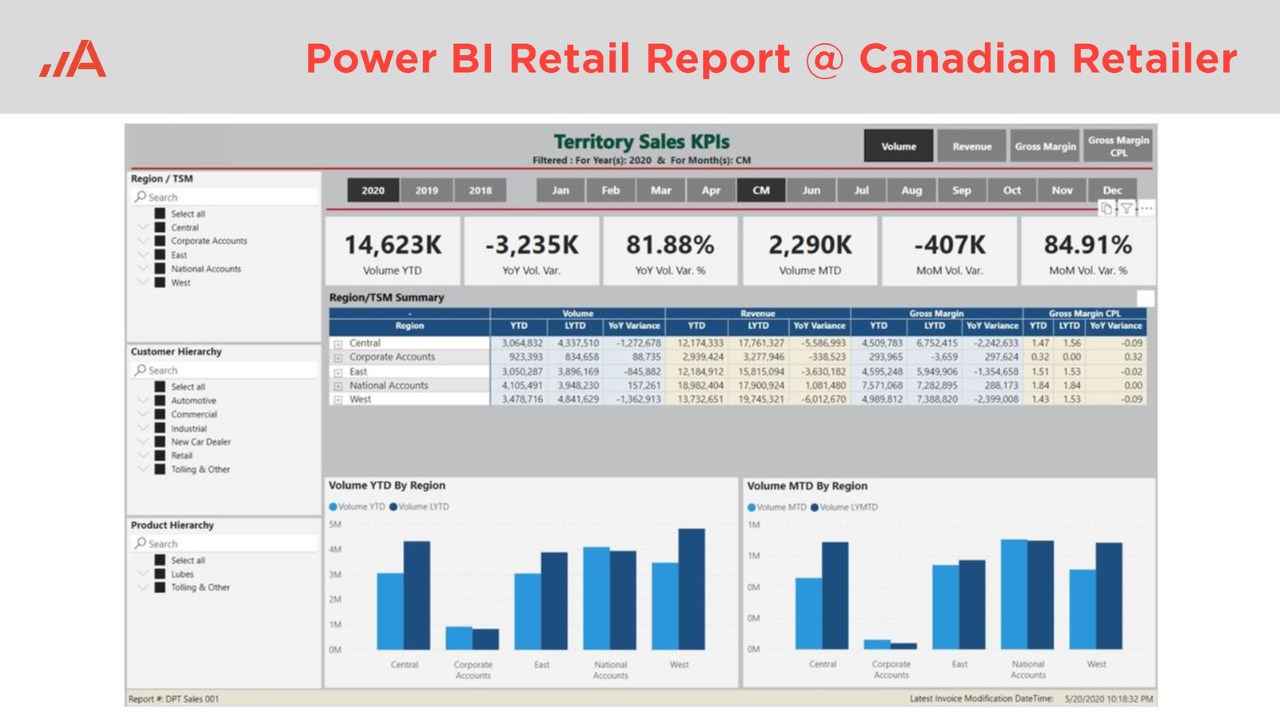Expand the Lubes chevron in Product Hierarchy
The width and height of the screenshot is (1280, 720).
[x=143, y=574]
